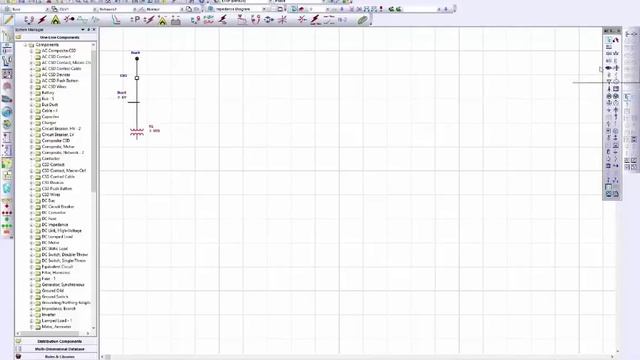Click the green map icon in left sidebar
This screenshot has width=640, height=360.
tap(7, 164)
